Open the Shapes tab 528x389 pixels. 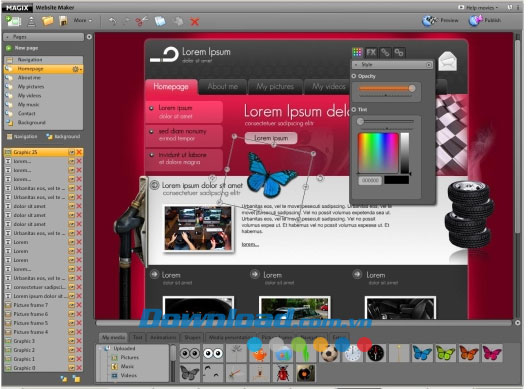pos(192,337)
